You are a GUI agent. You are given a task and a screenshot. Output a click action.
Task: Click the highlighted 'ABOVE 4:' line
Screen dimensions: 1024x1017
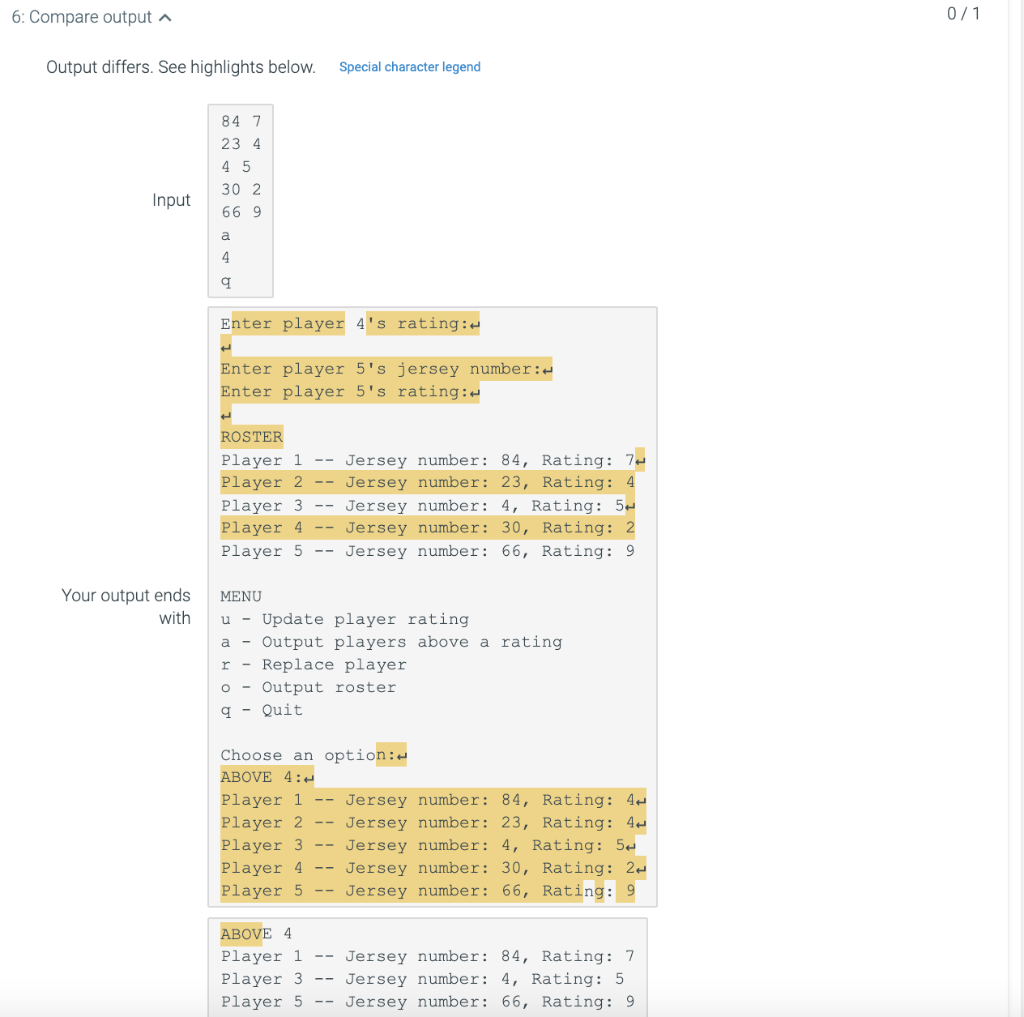(x=267, y=777)
